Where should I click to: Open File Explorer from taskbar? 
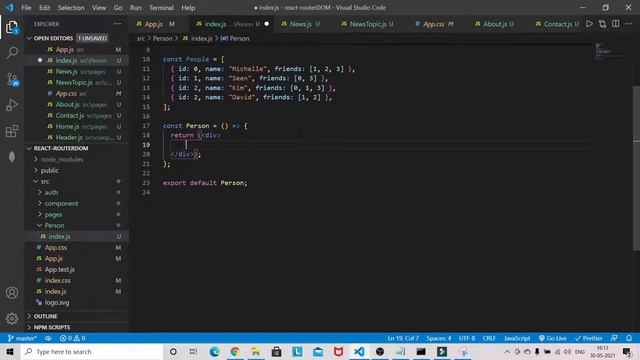256,351
